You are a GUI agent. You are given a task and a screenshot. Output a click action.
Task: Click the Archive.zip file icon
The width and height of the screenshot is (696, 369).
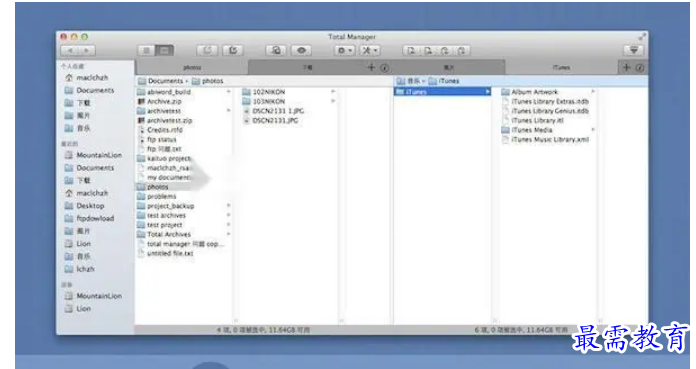[141, 101]
